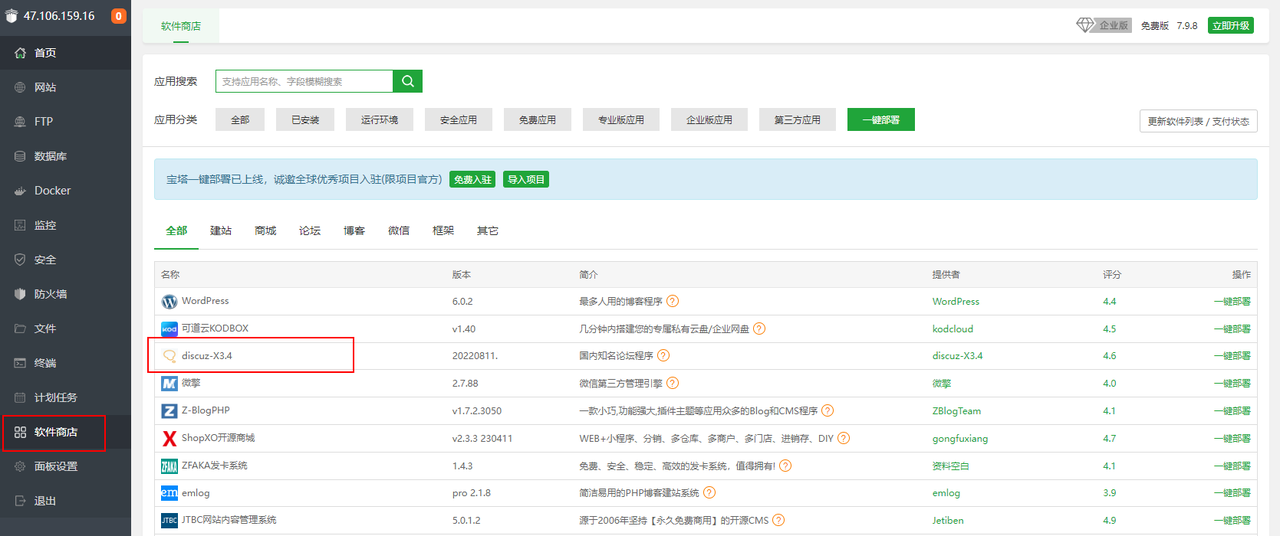Click the ZFAKA logo icon

(x=169, y=466)
